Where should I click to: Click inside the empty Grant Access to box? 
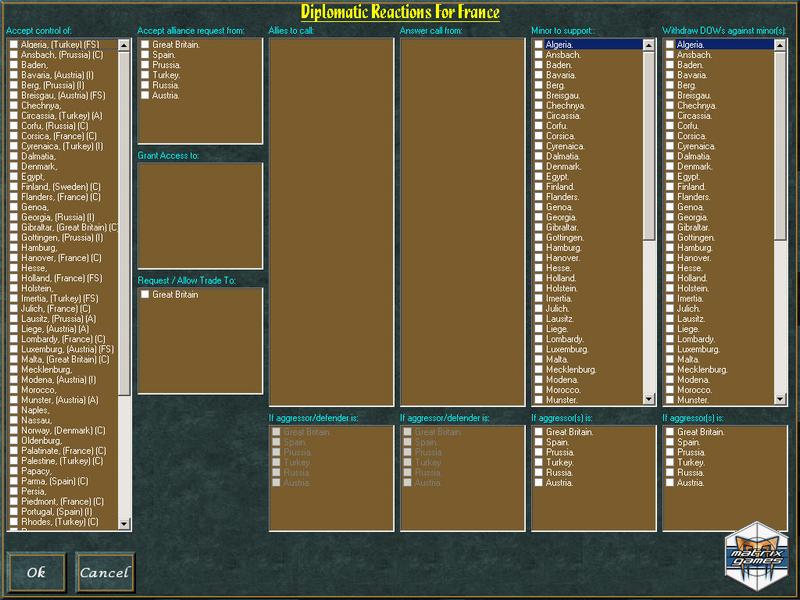(x=200, y=215)
